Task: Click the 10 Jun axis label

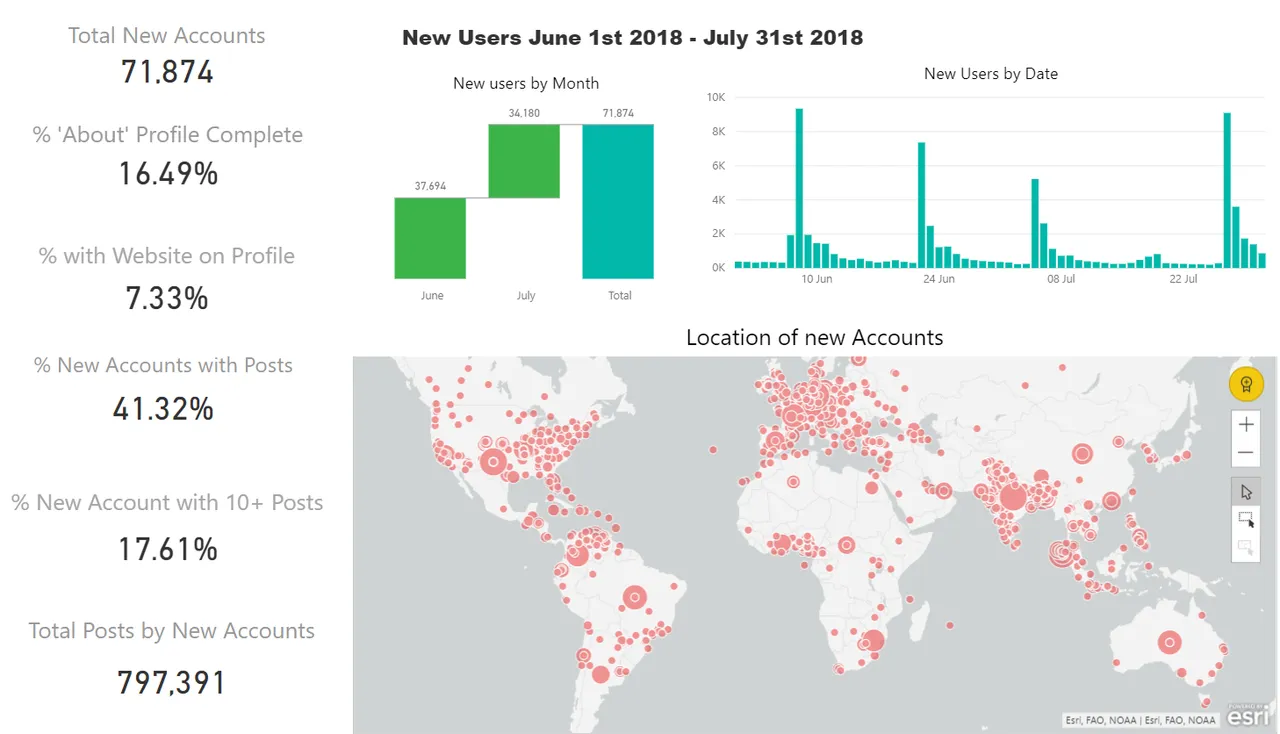Action: coord(817,279)
